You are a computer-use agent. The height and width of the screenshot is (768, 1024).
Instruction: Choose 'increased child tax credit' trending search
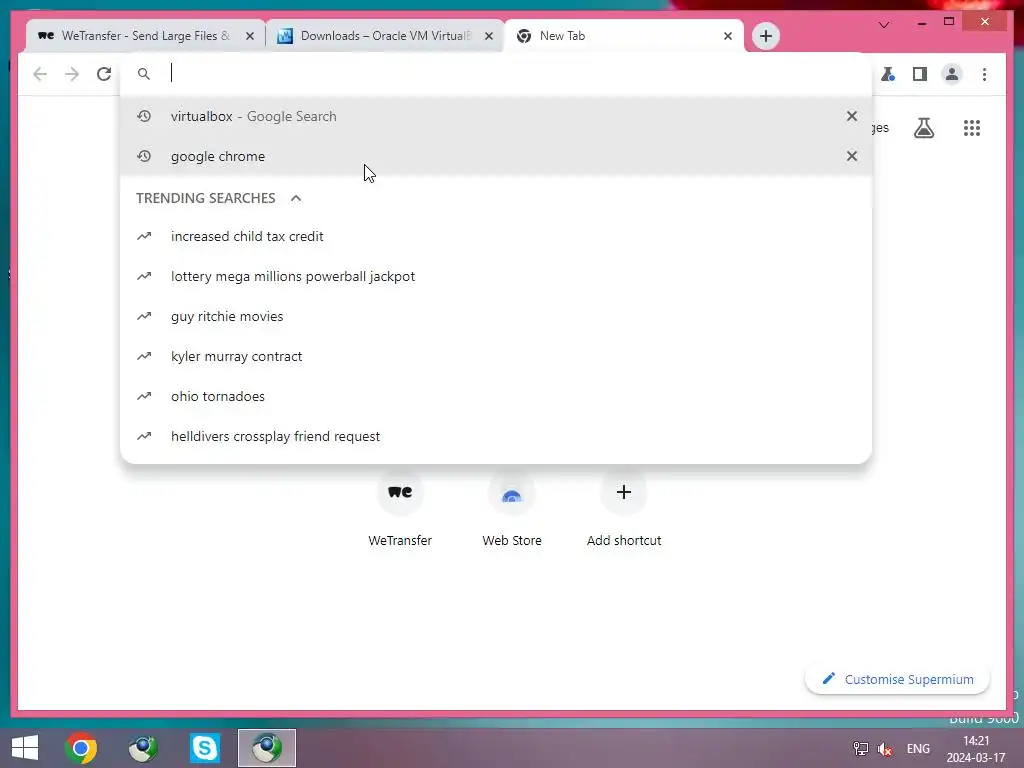point(496,236)
